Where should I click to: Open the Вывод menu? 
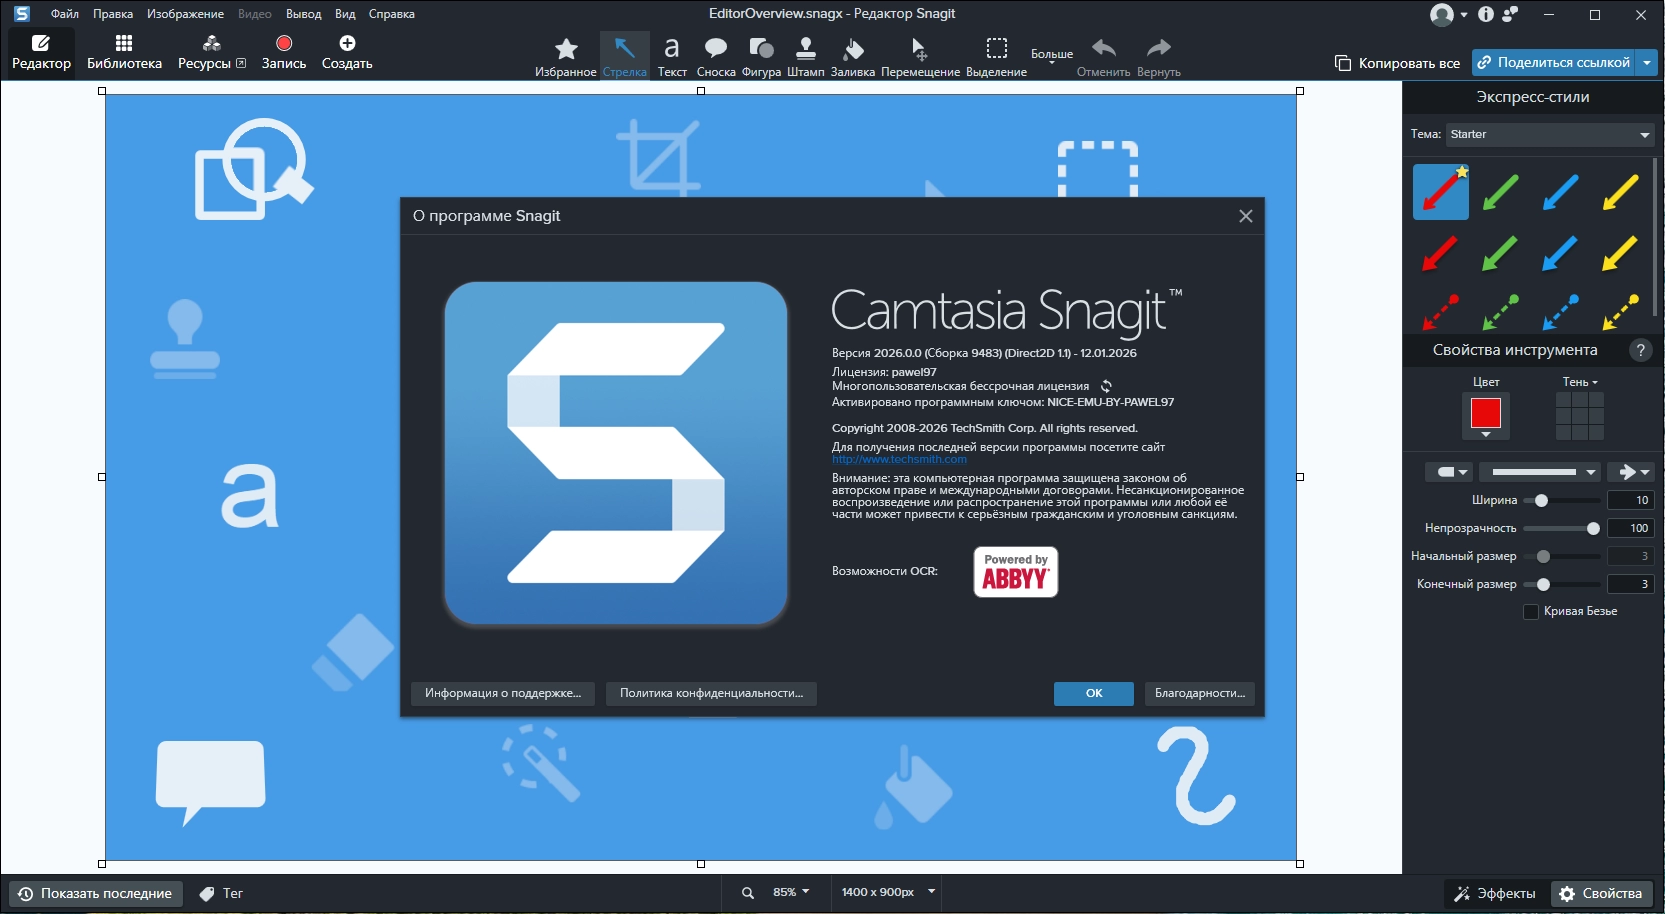point(303,14)
